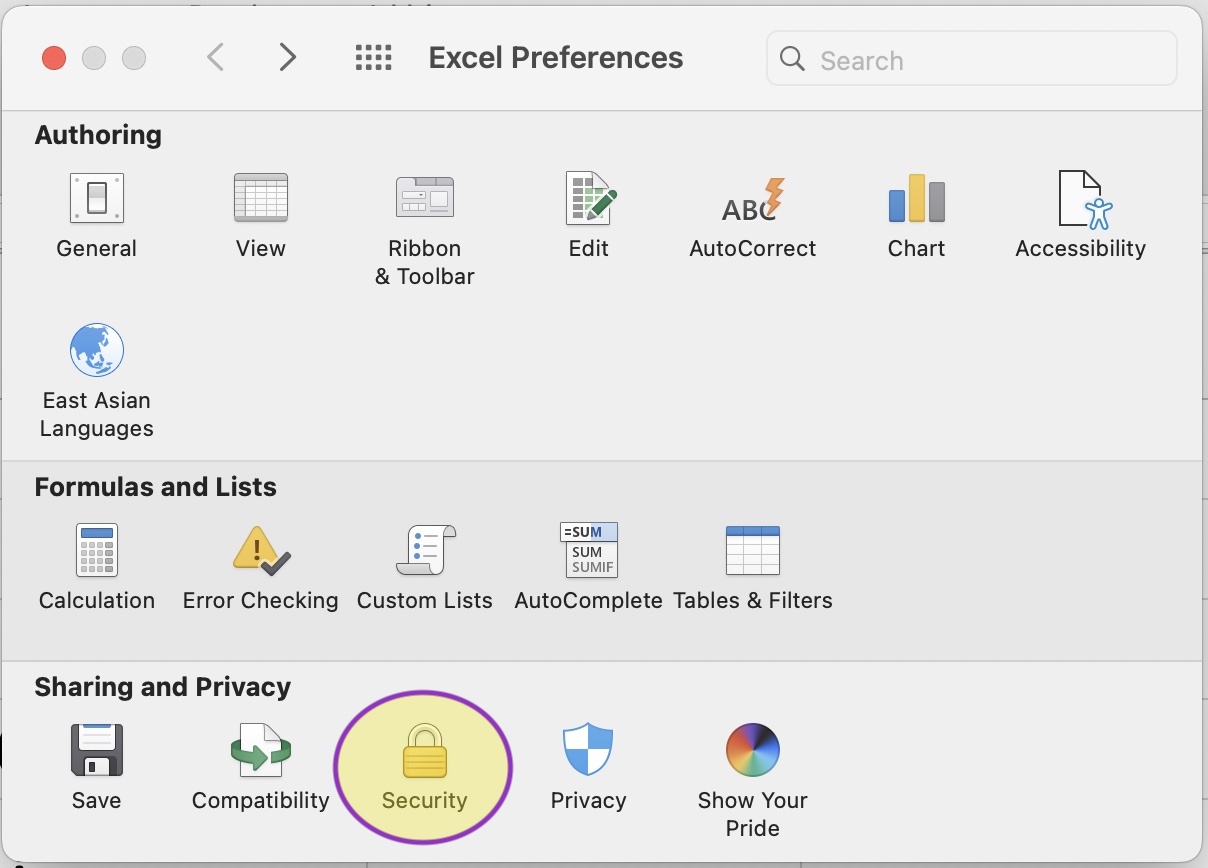Image resolution: width=1208 pixels, height=868 pixels.
Task: Go back with the left chevron
Action: coord(215,58)
